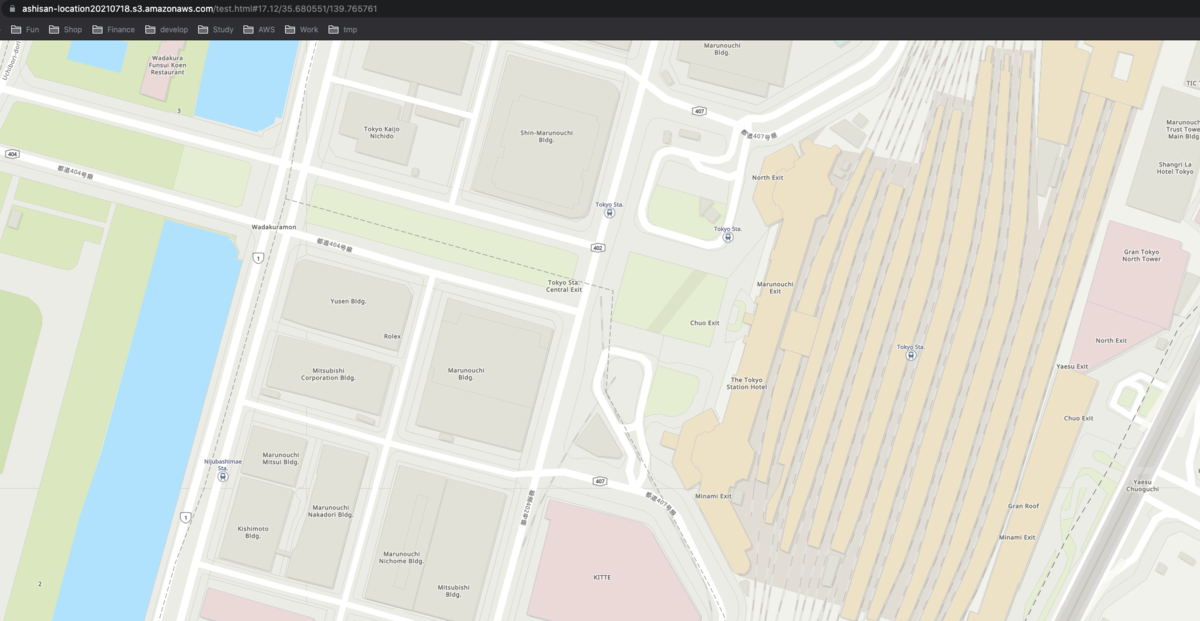Click the Rolex label on the map
1200x621 pixels.
click(x=392, y=336)
